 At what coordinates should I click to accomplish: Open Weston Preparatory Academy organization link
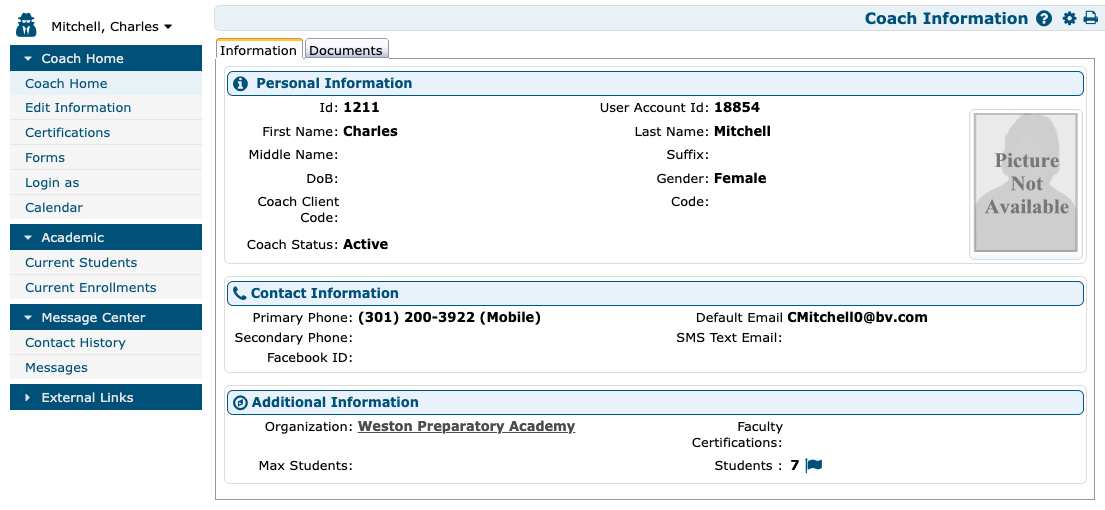466,427
